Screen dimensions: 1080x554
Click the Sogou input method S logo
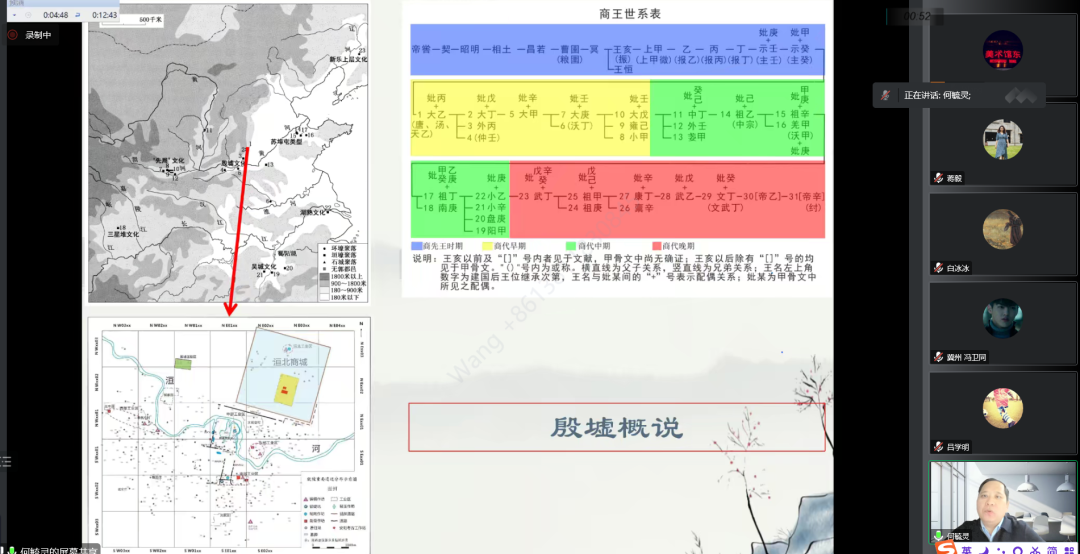(942, 548)
